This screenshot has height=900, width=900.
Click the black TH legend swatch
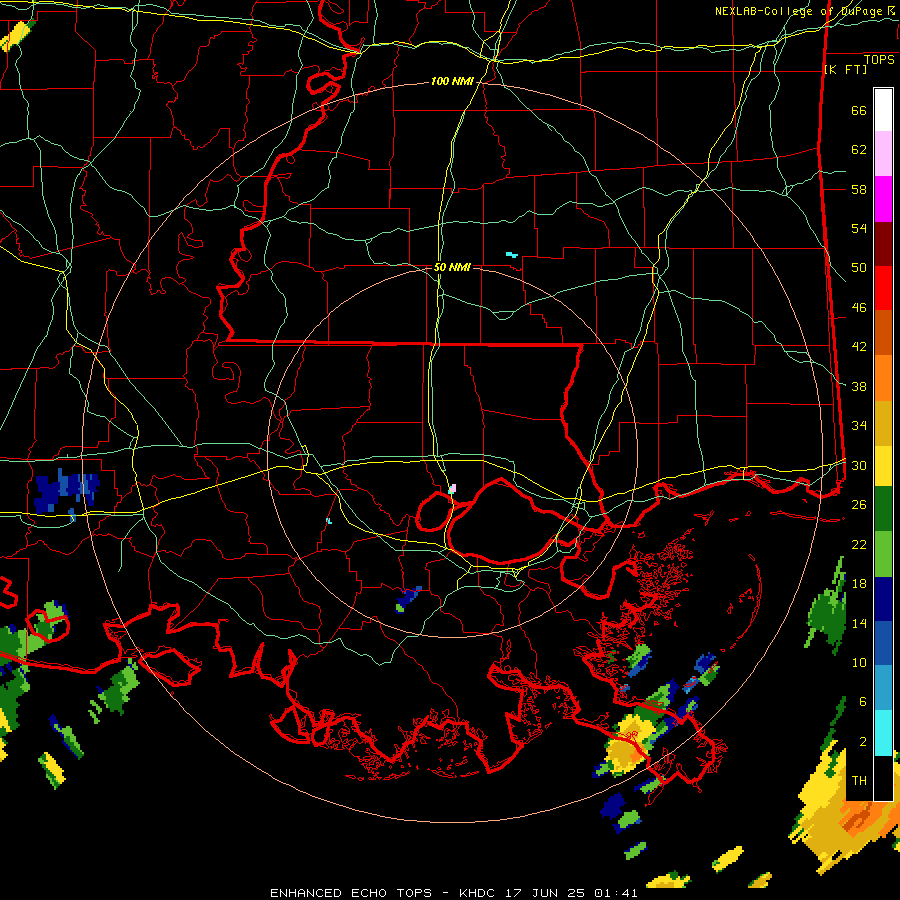tap(883, 778)
